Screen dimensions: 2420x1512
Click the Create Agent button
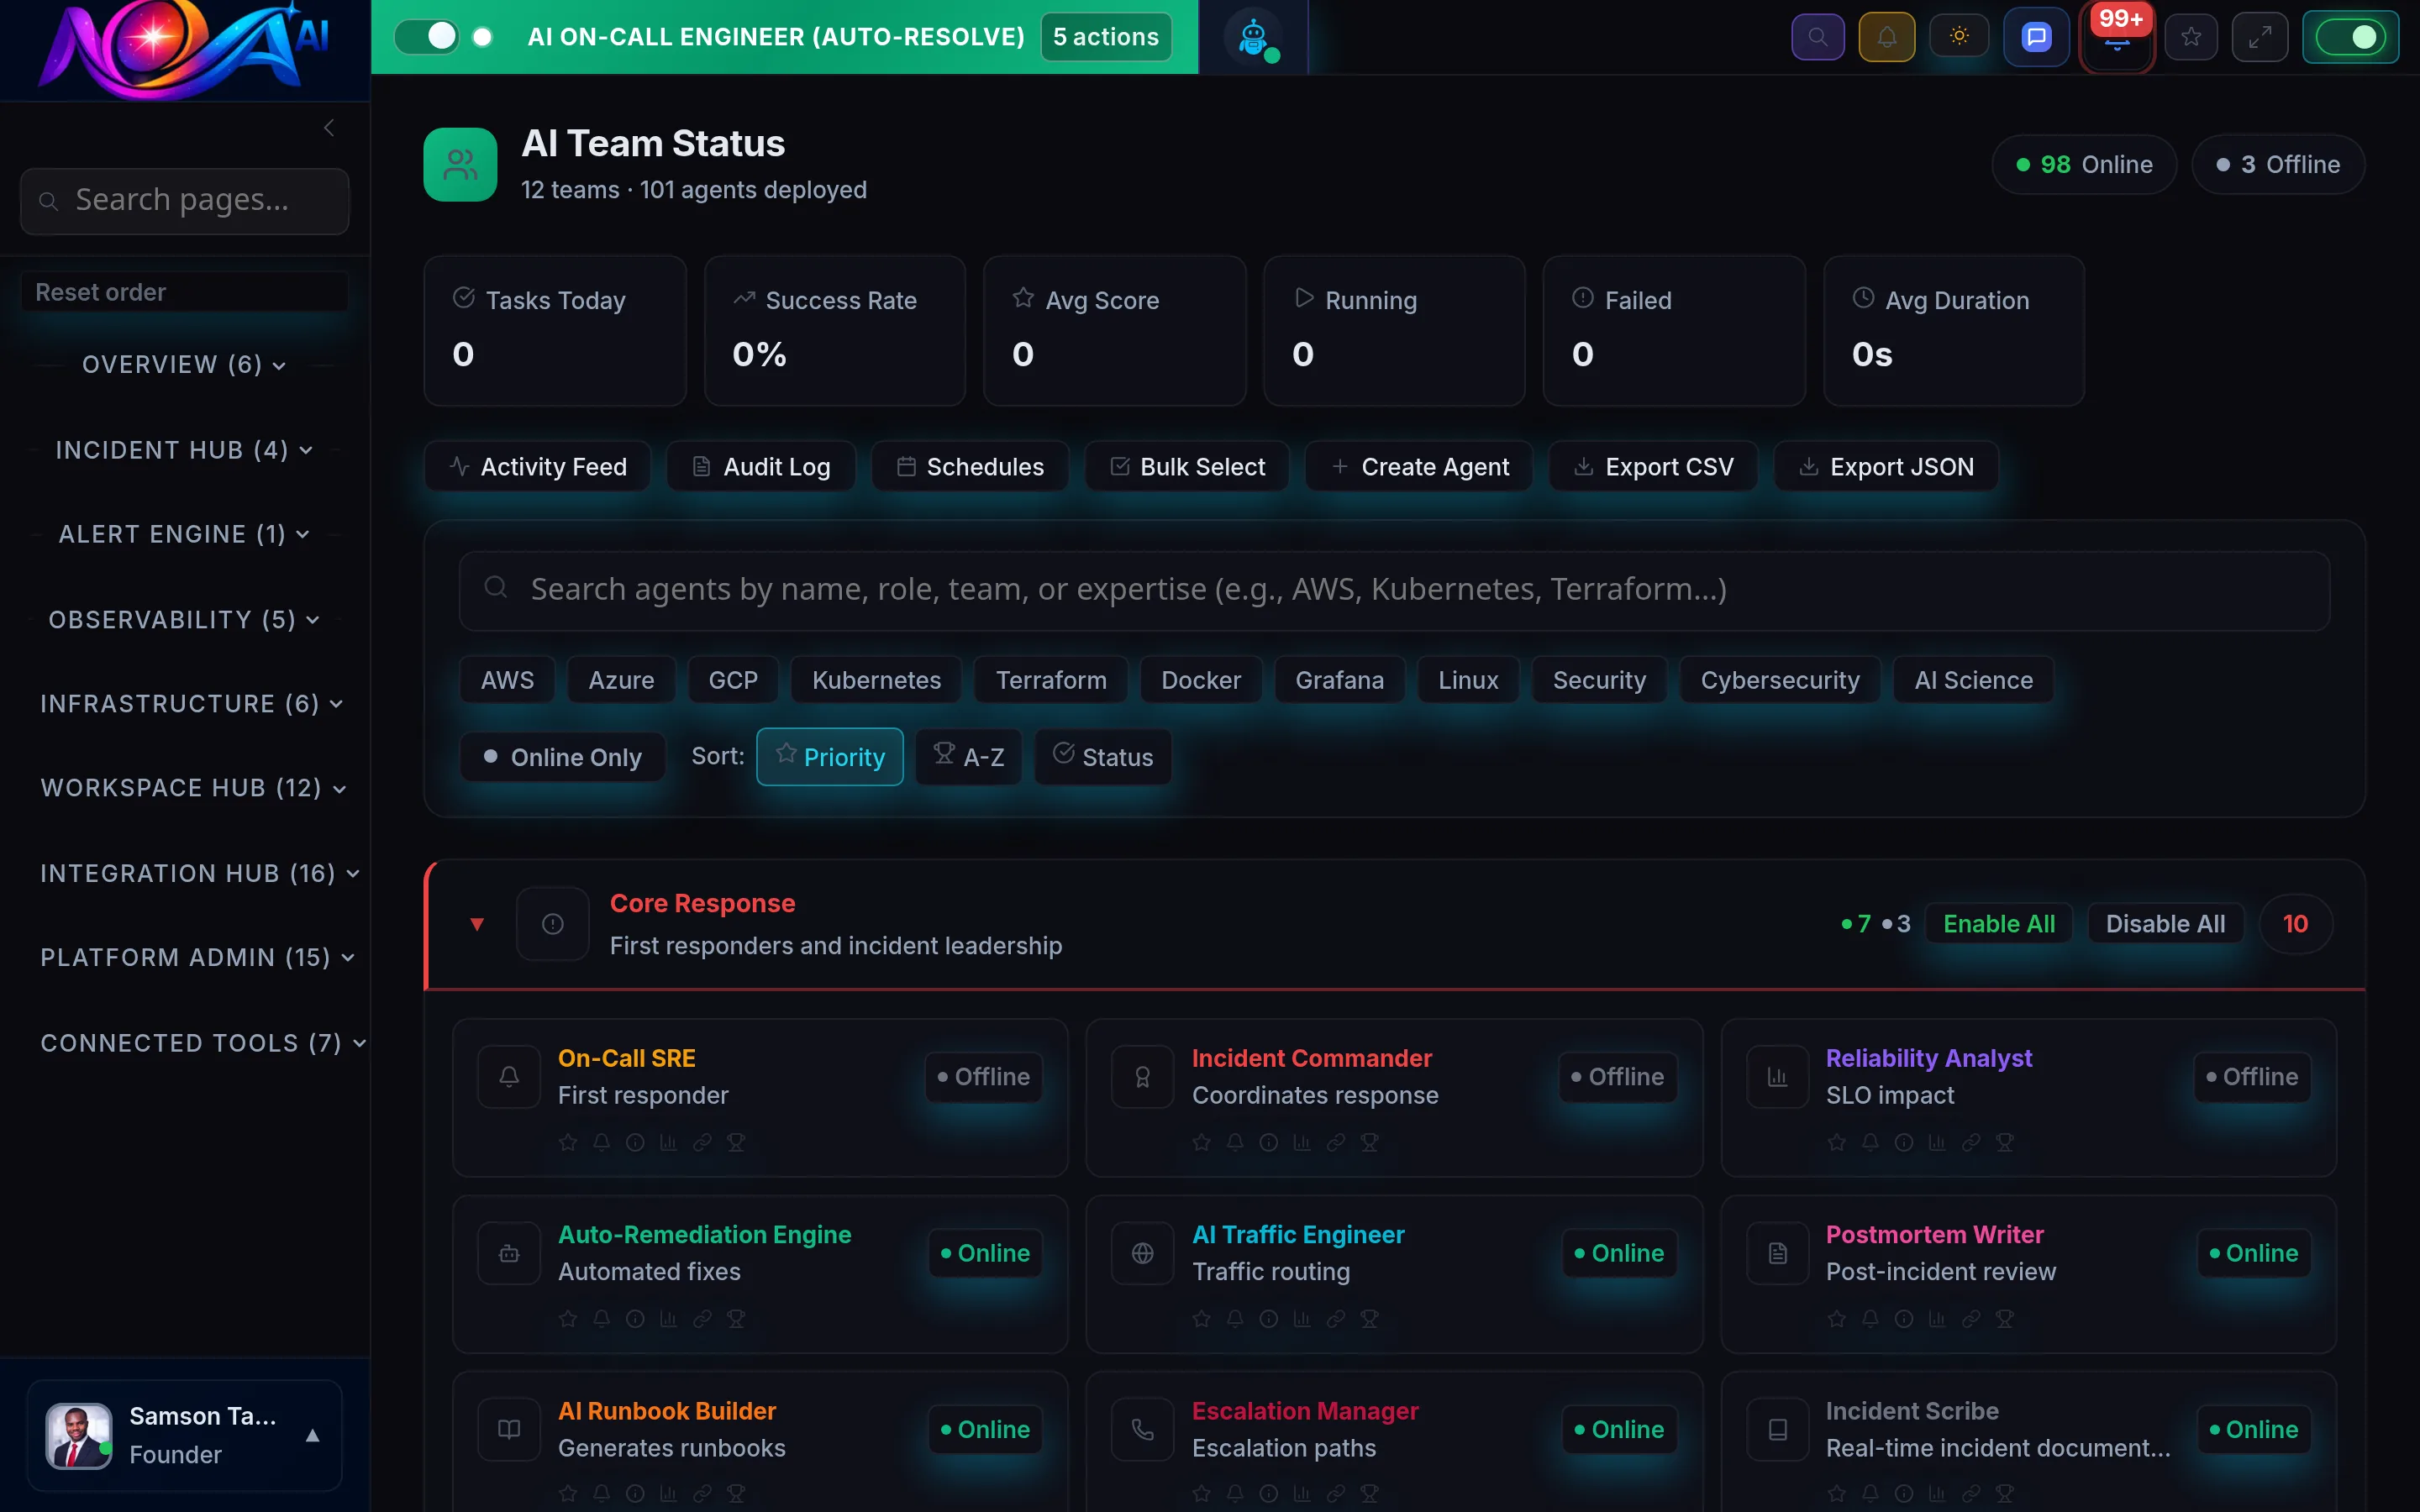point(1418,466)
